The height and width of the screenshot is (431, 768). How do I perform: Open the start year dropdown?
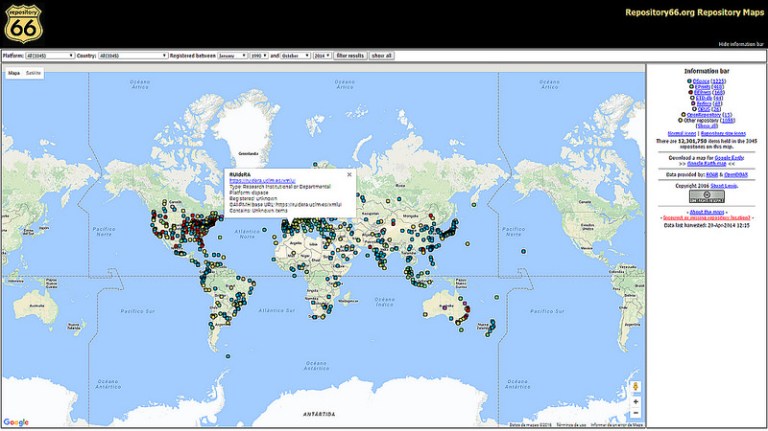(259, 56)
